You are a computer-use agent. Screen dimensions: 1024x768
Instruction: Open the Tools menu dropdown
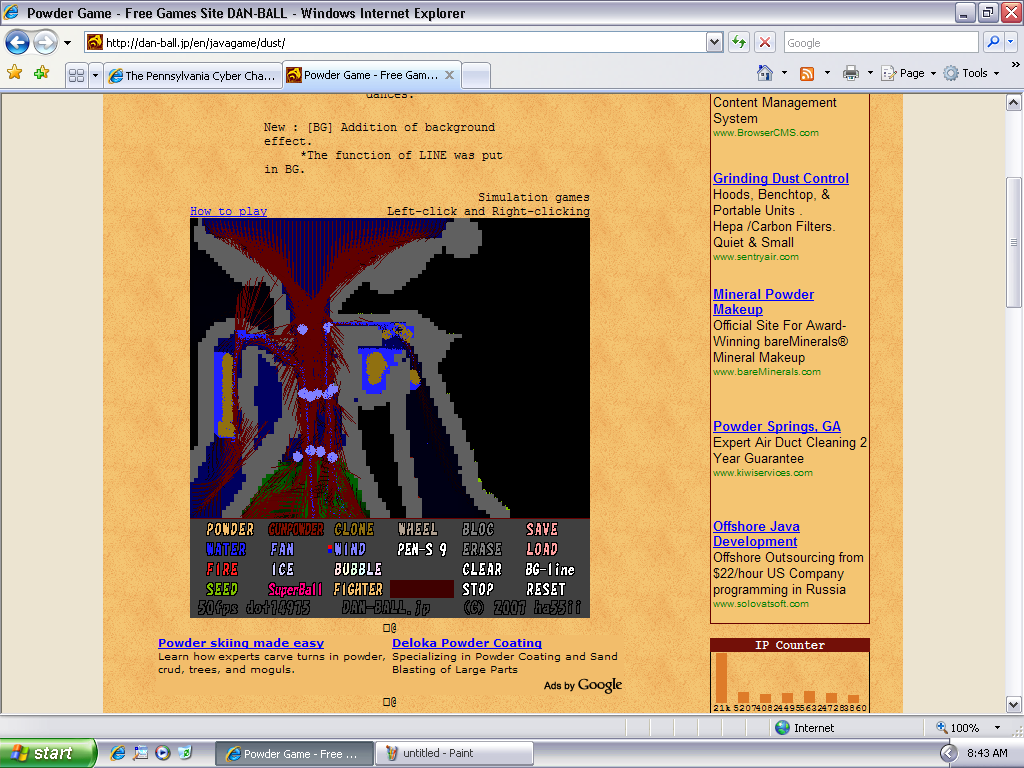(x=973, y=73)
